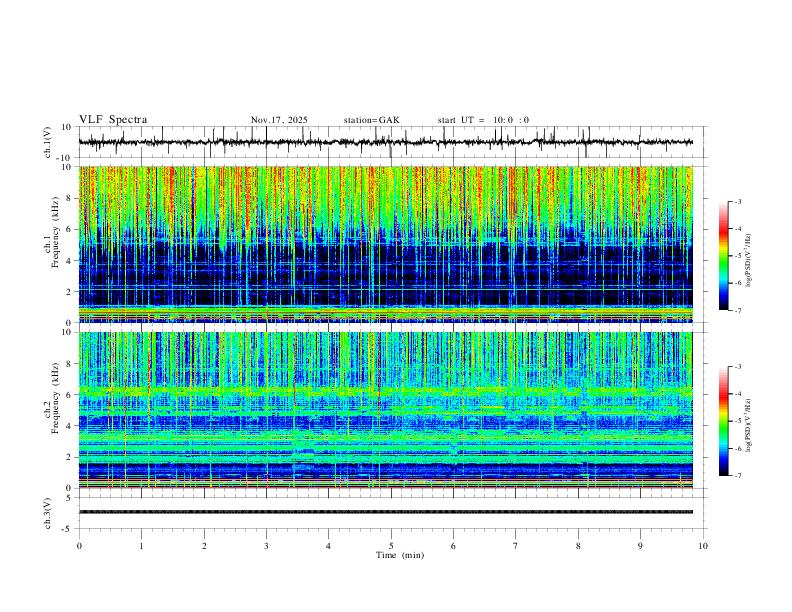Viewport: 792px width, 612px height.
Task: Click time axis tick label "1"
Action: pyautogui.click(x=141, y=546)
